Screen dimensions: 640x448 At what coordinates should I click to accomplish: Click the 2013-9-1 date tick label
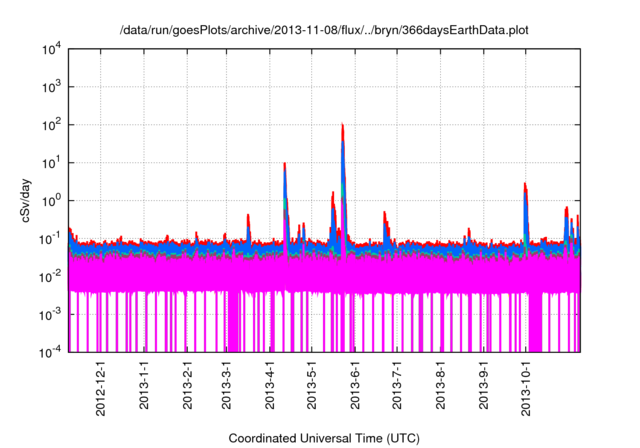coord(483,385)
